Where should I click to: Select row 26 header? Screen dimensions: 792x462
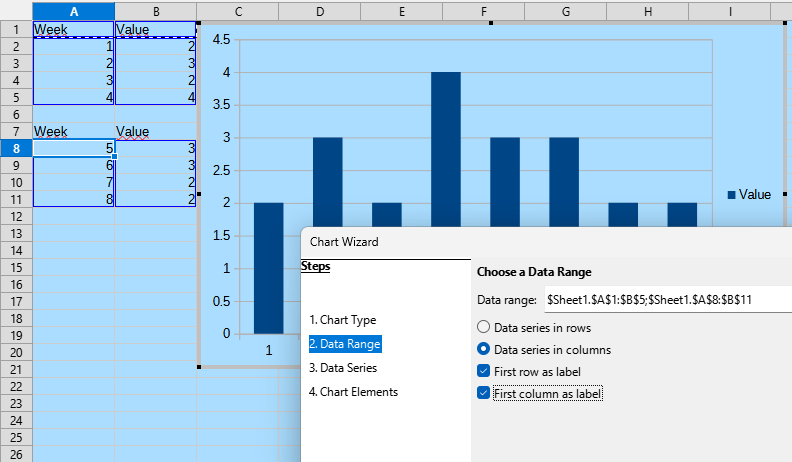(16, 455)
